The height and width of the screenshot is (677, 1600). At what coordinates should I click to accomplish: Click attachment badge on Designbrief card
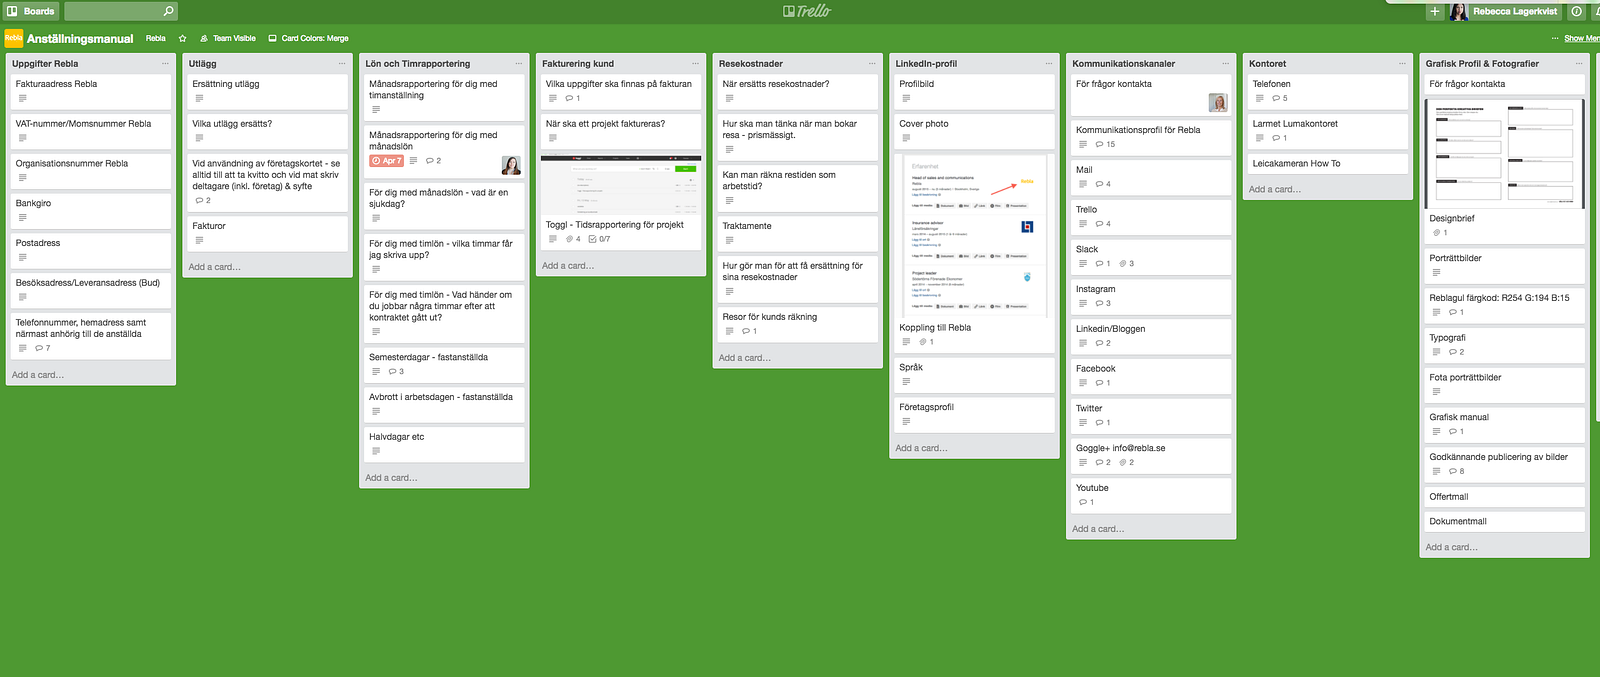1440,232
